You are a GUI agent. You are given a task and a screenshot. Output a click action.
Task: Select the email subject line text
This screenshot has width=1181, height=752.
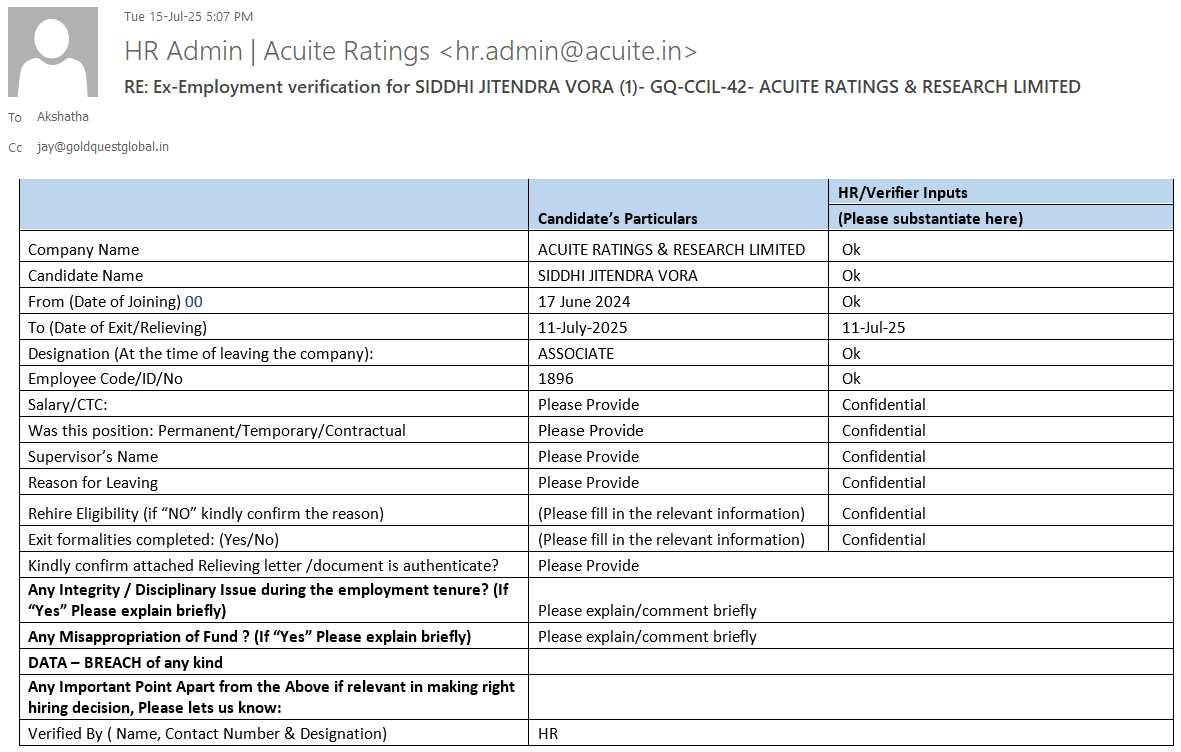pyautogui.click(x=602, y=87)
